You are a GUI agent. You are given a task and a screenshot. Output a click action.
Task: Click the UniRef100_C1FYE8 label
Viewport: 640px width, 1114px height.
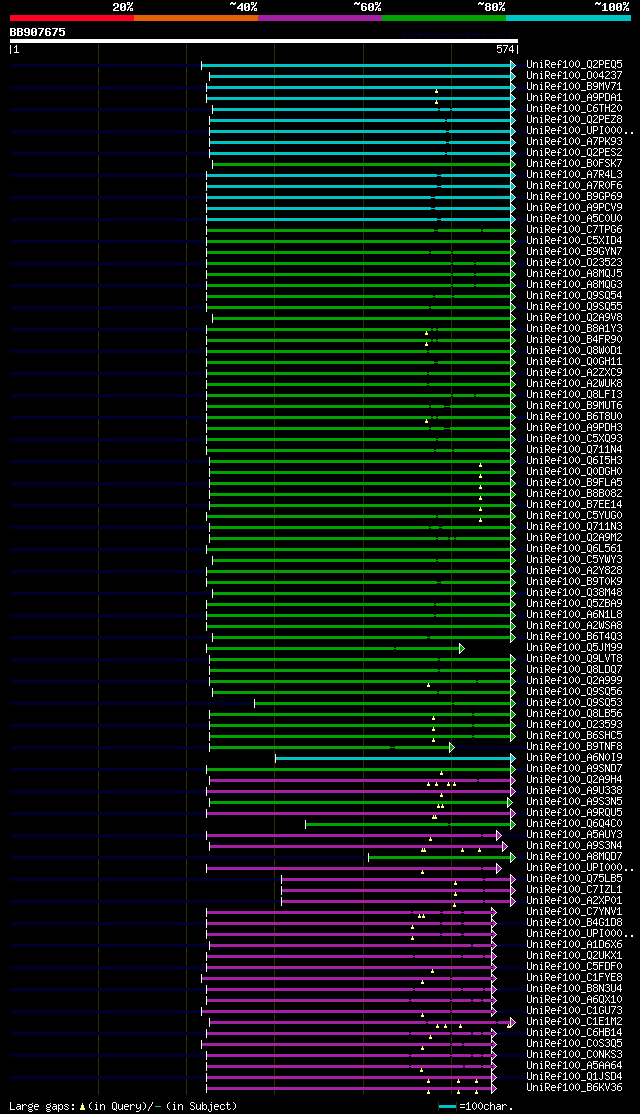[x=574, y=978]
